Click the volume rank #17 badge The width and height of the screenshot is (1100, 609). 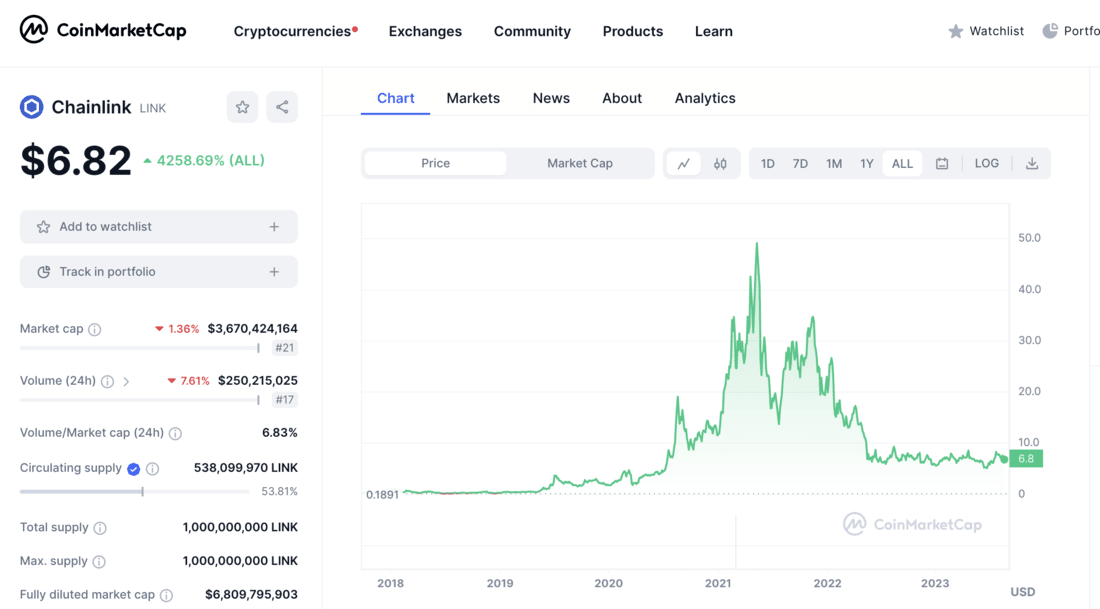coord(284,400)
